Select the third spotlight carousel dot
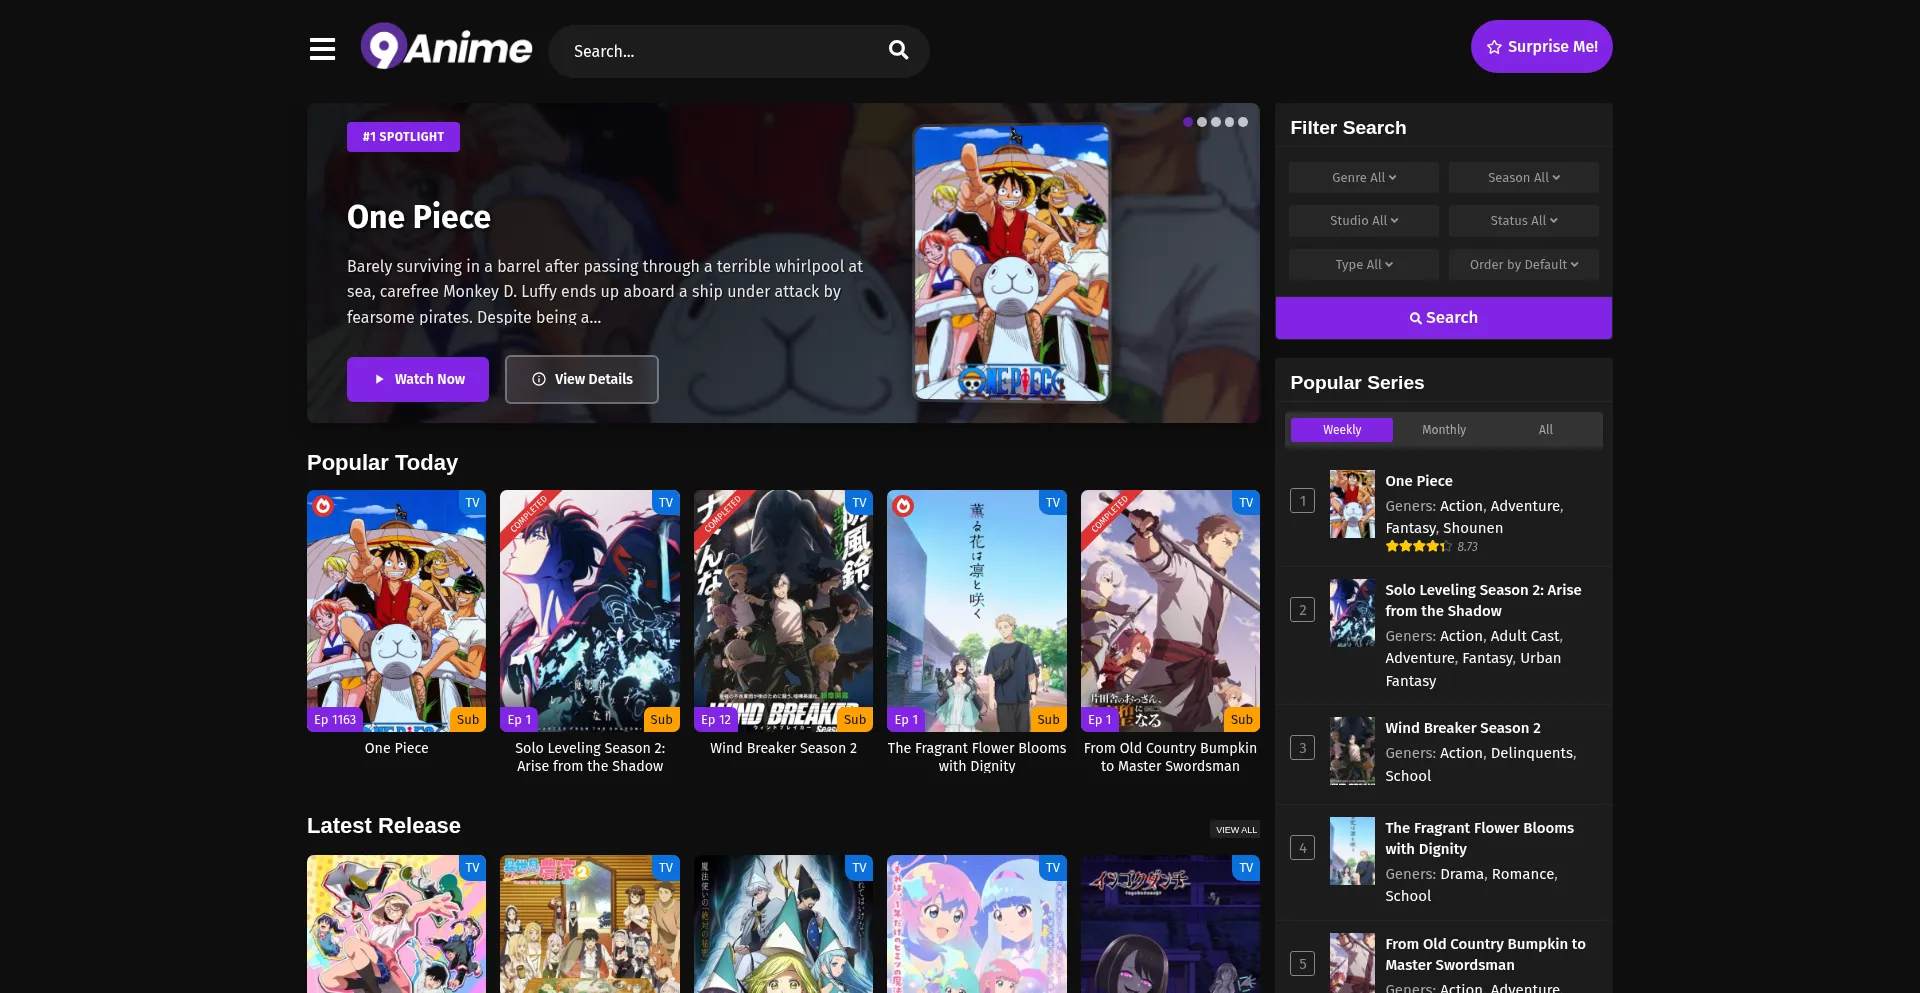The width and height of the screenshot is (1920, 993). (x=1216, y=122)
